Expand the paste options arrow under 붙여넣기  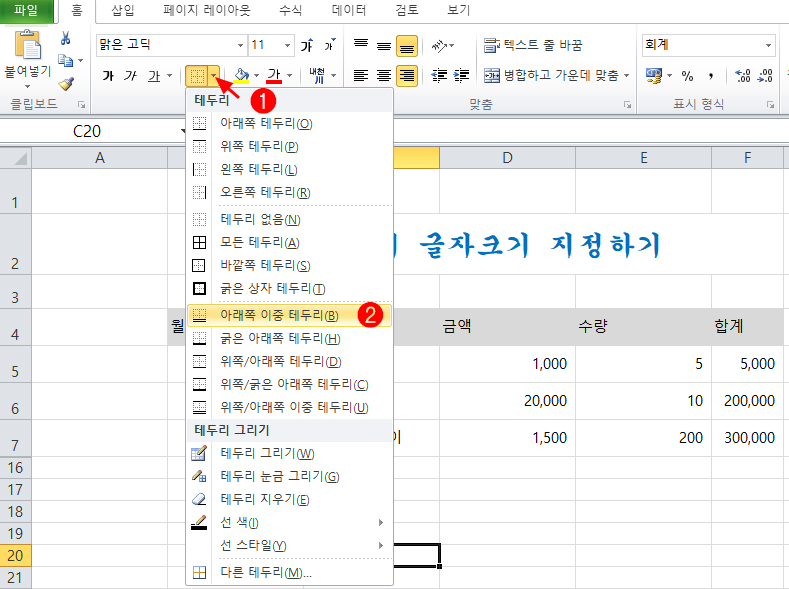pos(27,86)
